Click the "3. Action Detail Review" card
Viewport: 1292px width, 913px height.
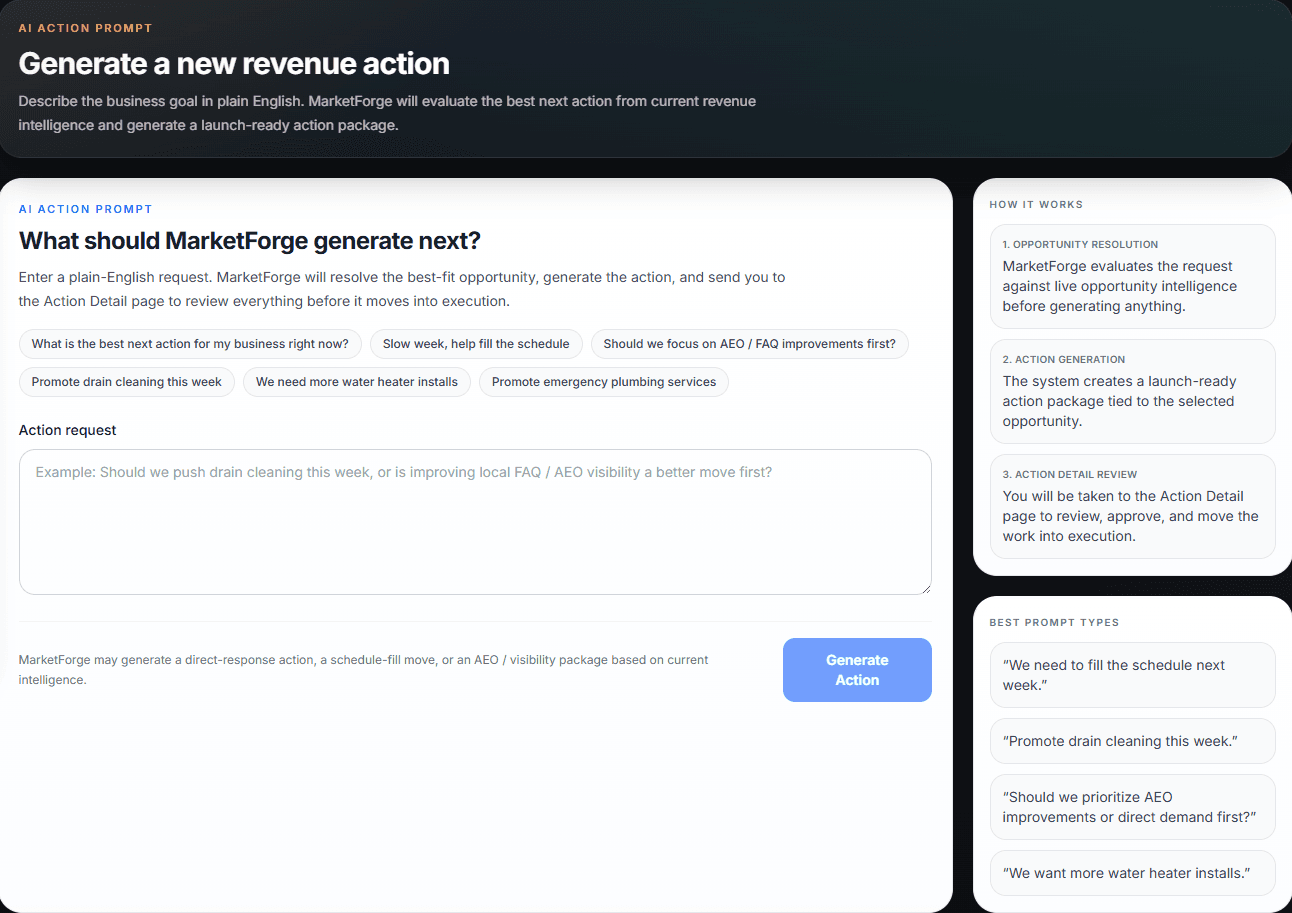pyautogui.click(x=1132, y=506)
